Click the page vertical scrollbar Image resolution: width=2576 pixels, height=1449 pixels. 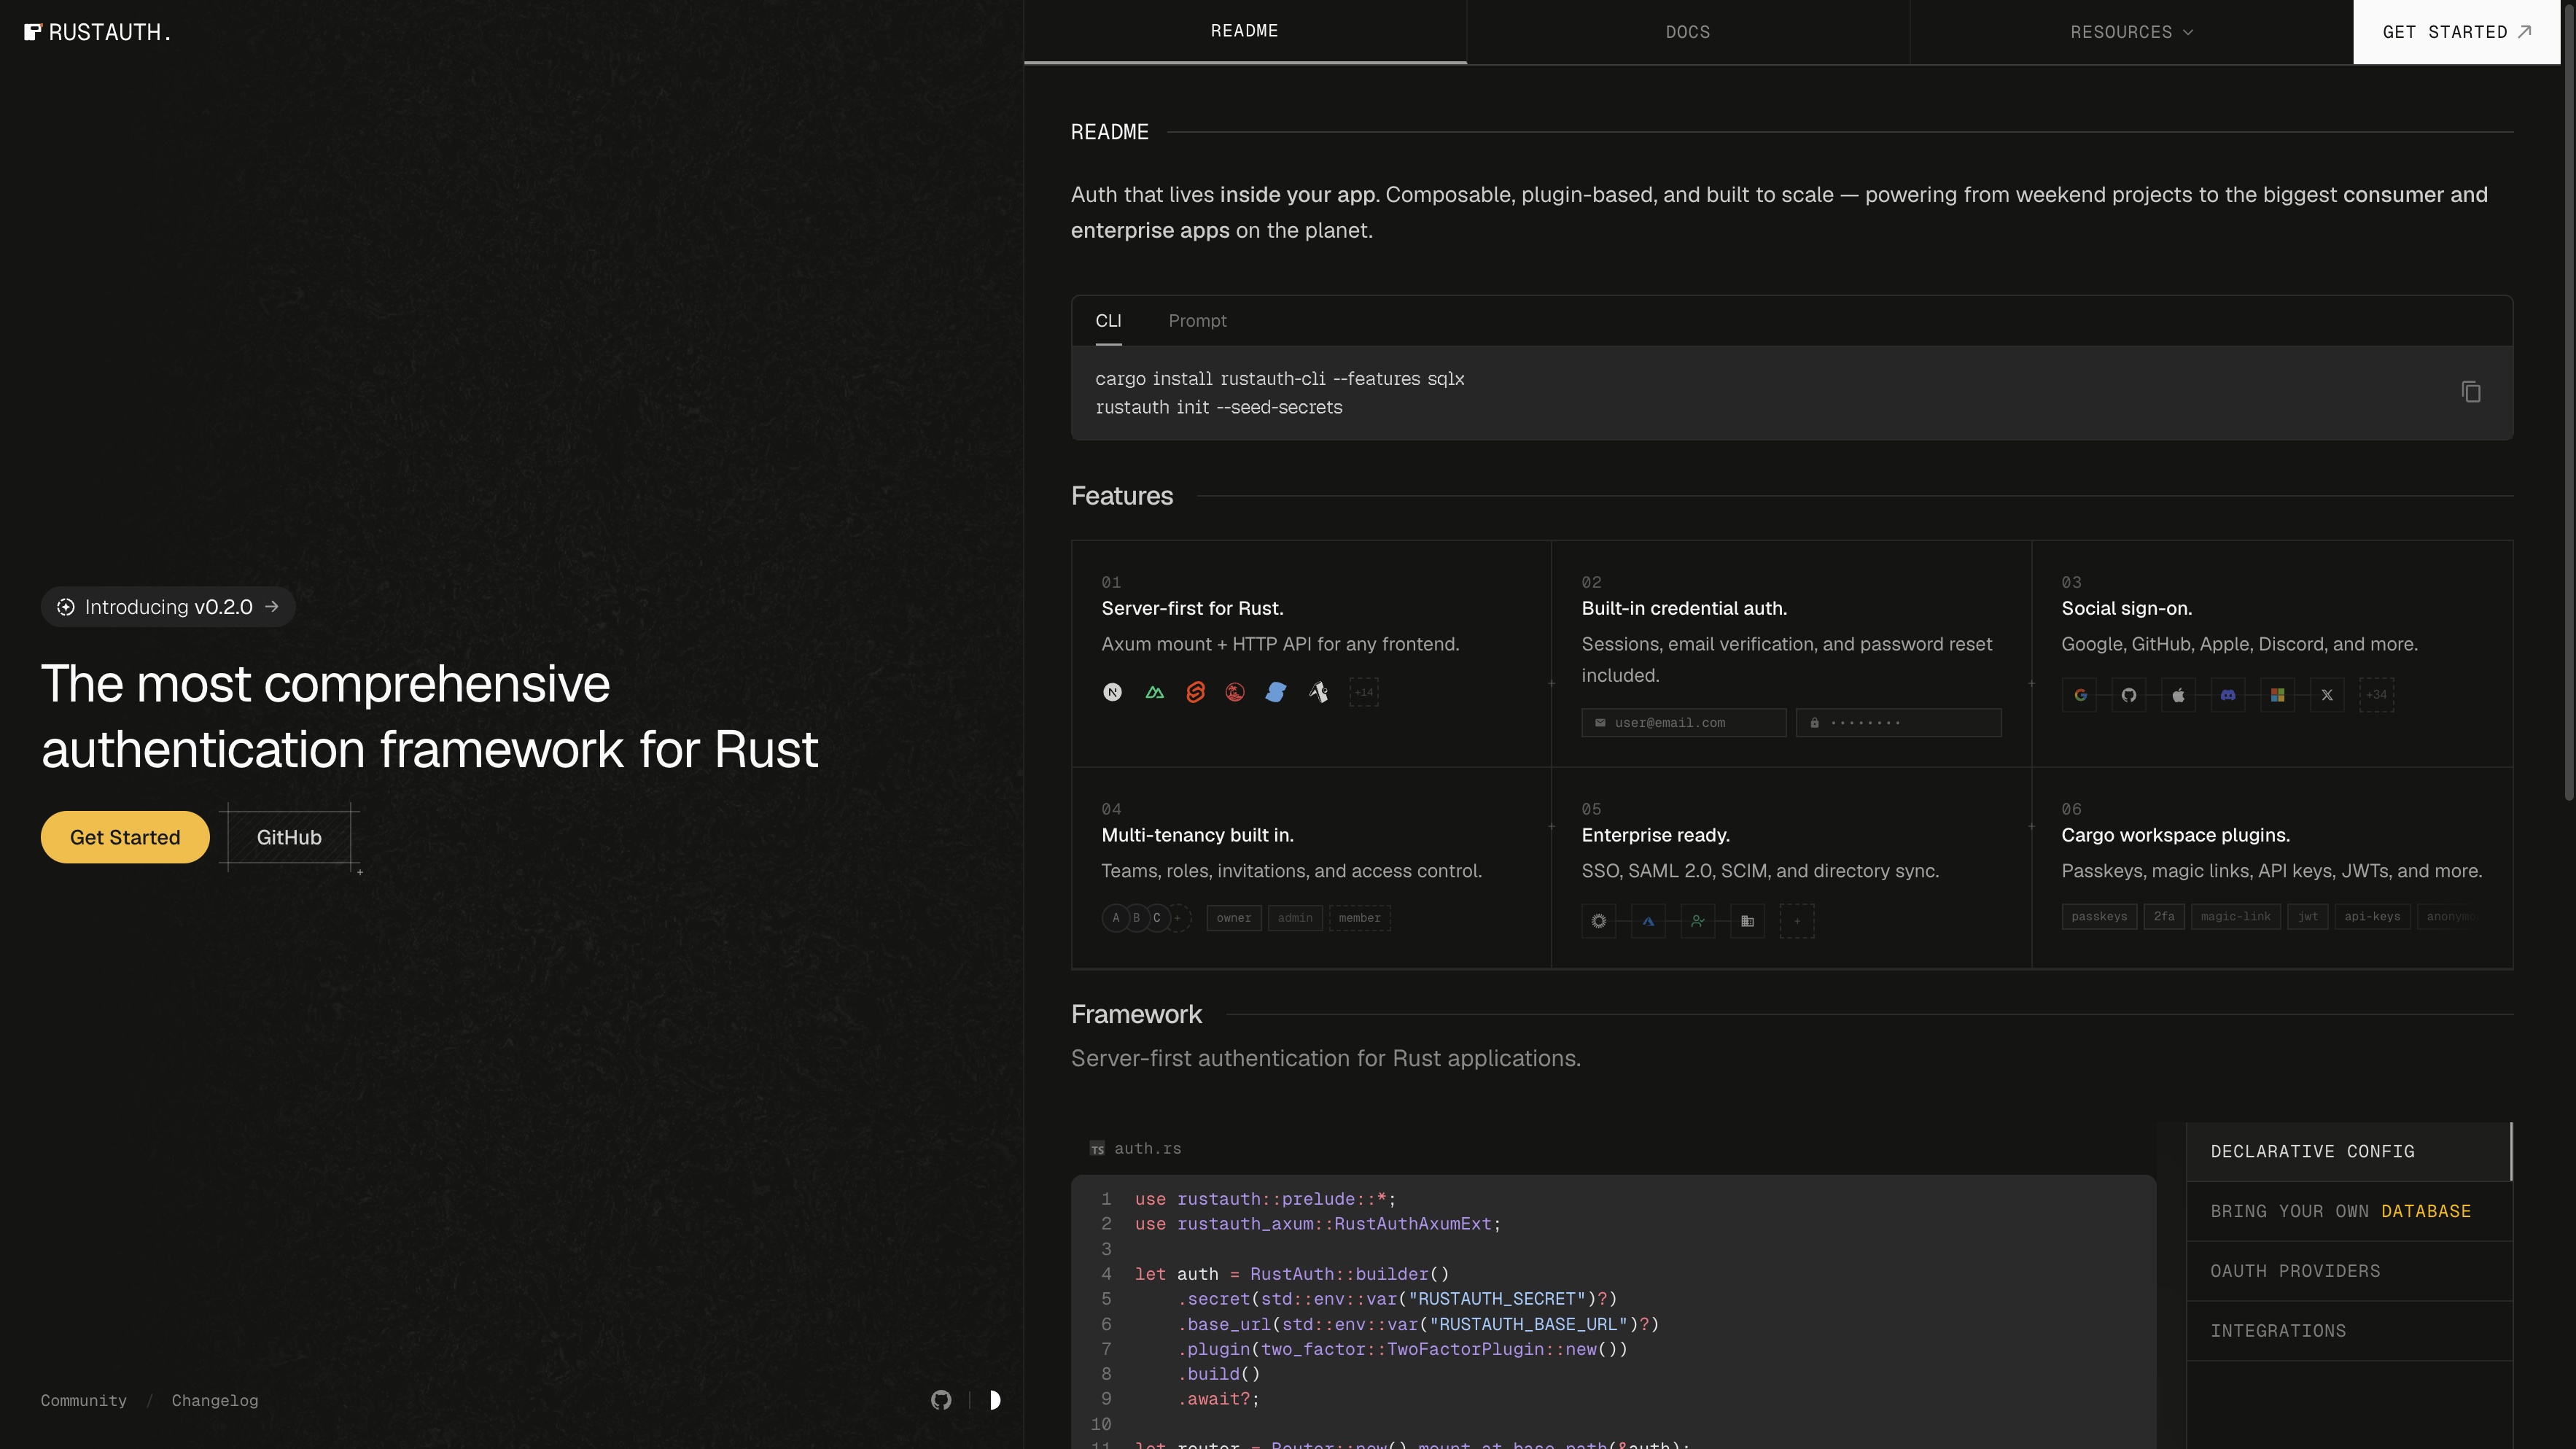click(2568, 400)
